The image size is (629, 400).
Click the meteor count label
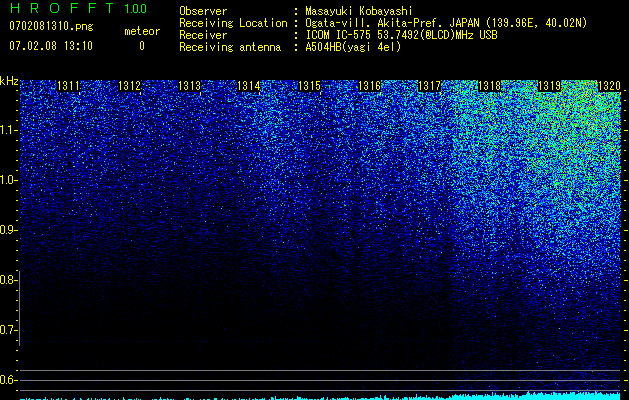142,31
